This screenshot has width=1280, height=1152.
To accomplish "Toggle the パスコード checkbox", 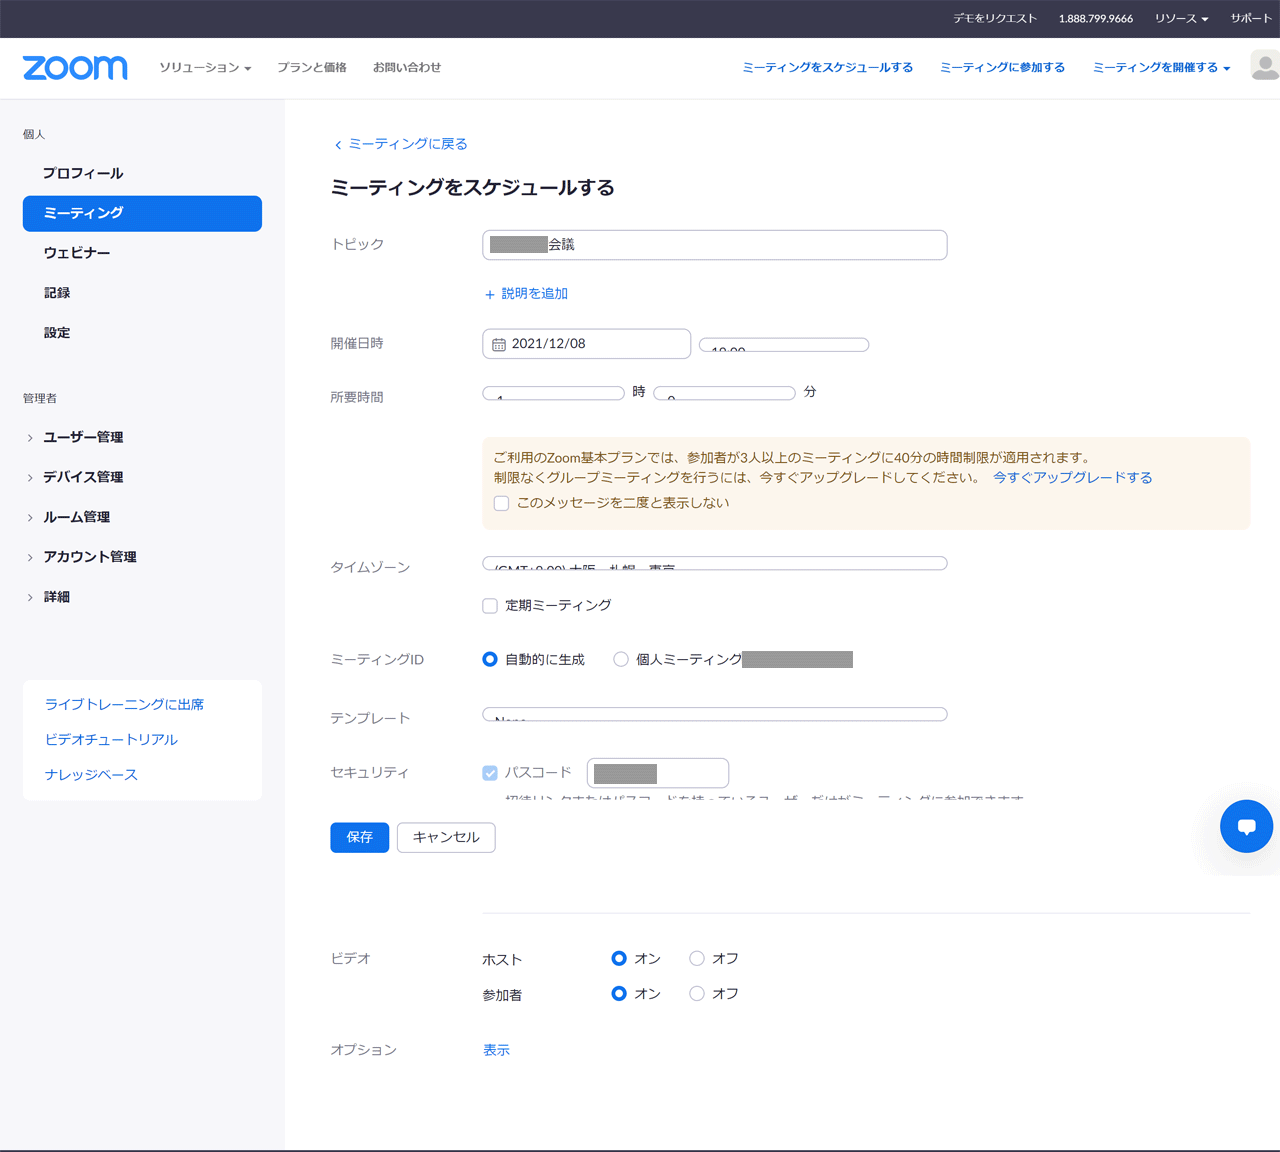I will click(490, 772).
